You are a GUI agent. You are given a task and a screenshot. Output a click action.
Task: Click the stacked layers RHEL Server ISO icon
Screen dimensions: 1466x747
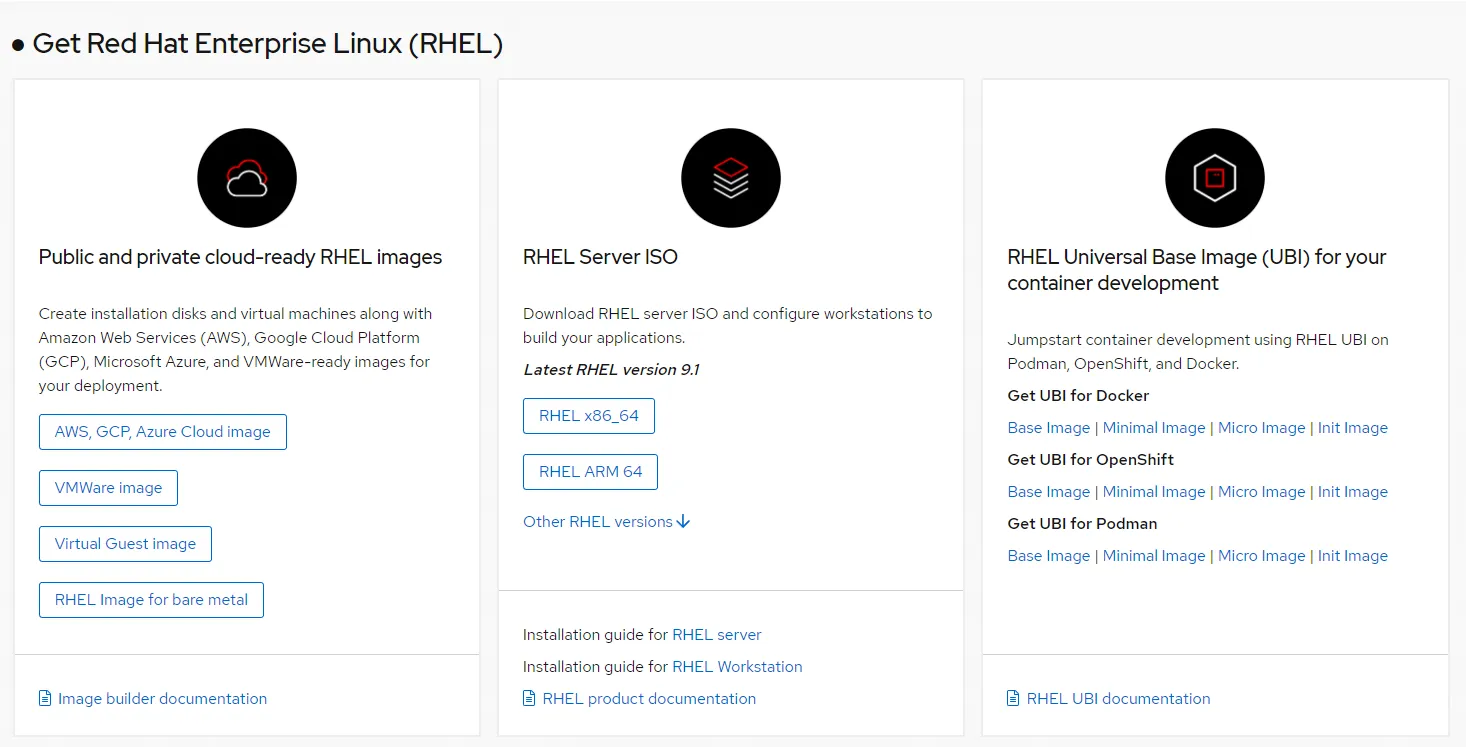731,178
